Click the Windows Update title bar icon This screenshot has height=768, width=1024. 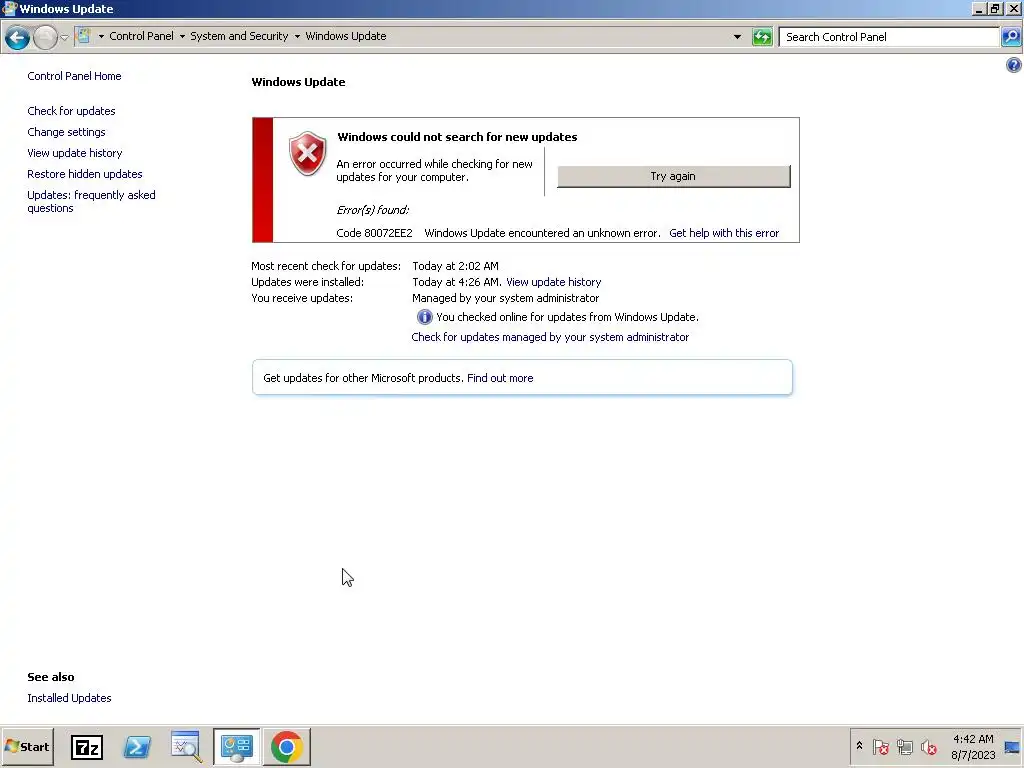[9, 8]
